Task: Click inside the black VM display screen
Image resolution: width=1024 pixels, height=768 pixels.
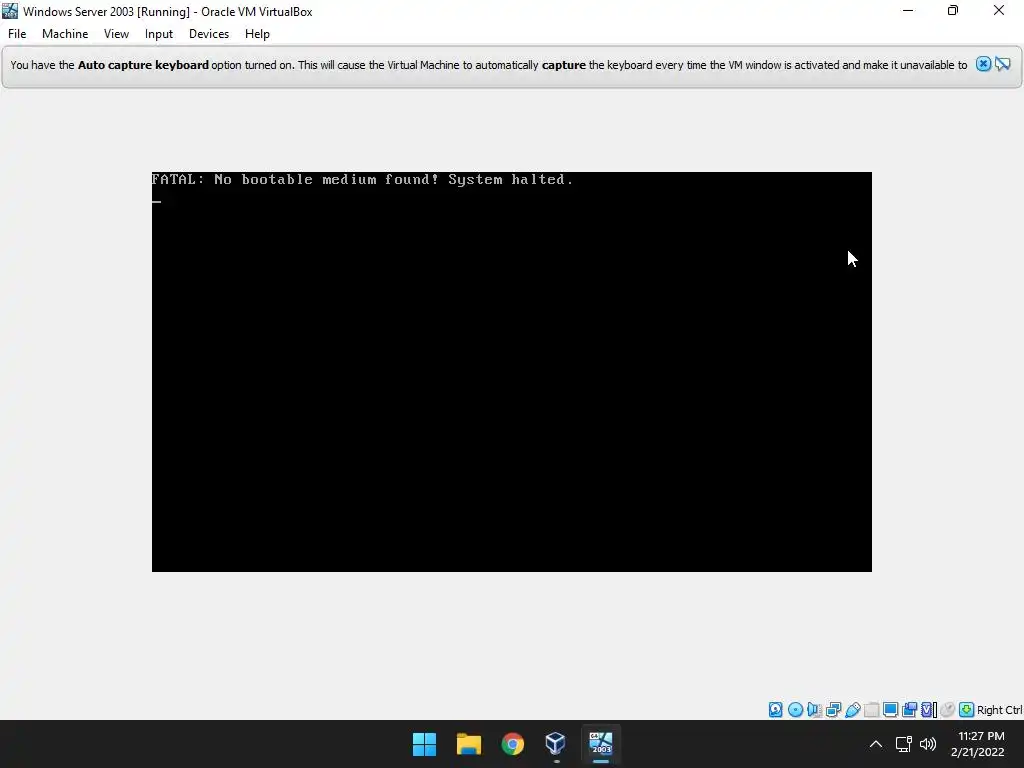Action: pos(511,372)
